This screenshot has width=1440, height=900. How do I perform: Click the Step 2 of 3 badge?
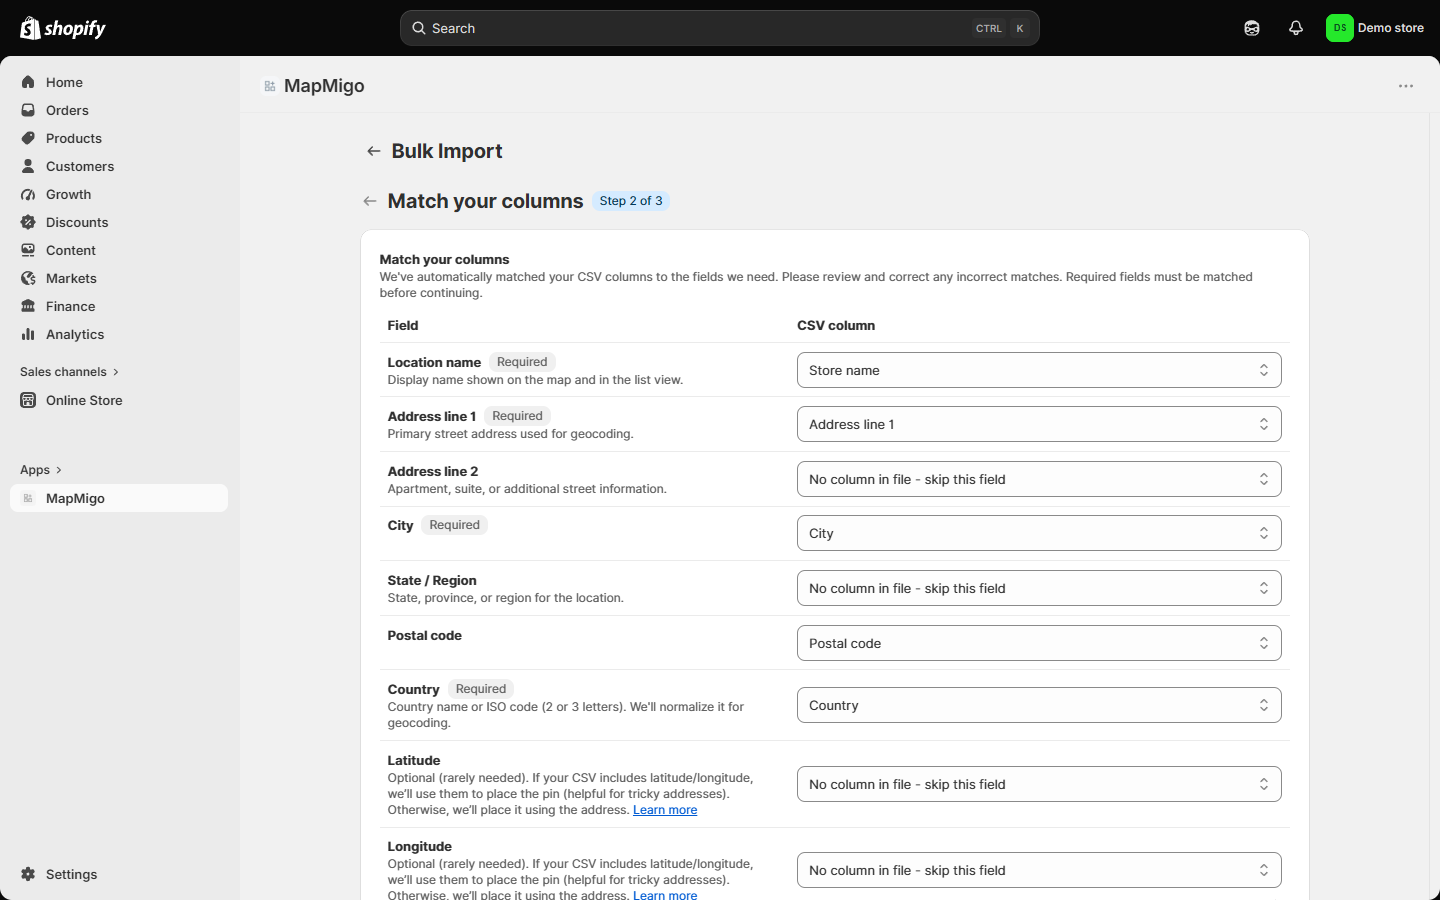pos(631,201)
